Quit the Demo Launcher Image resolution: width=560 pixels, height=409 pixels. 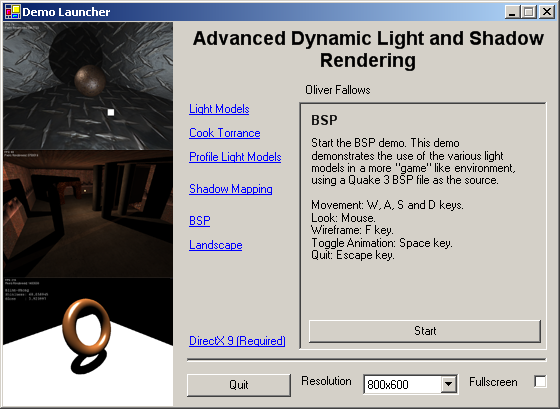coord(239,385)
